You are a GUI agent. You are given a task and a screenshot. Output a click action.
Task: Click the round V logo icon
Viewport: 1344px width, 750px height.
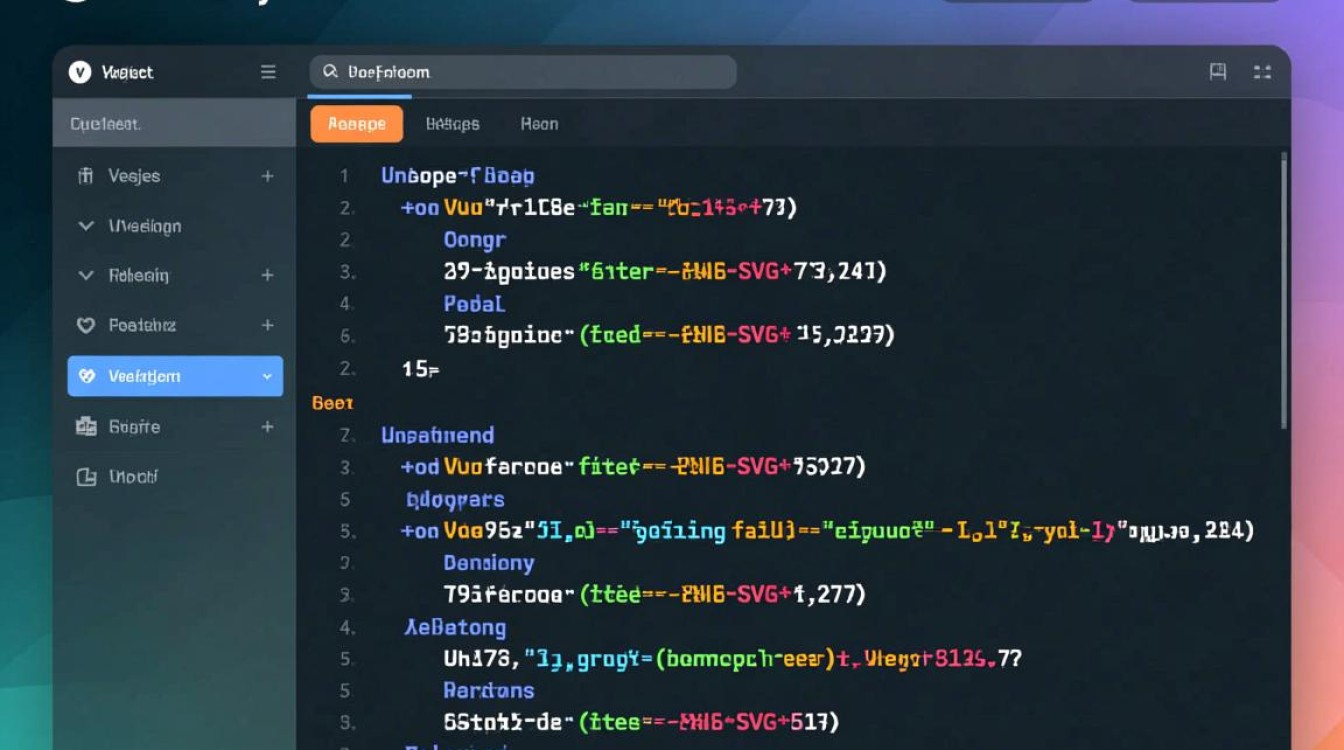(80, 72)
